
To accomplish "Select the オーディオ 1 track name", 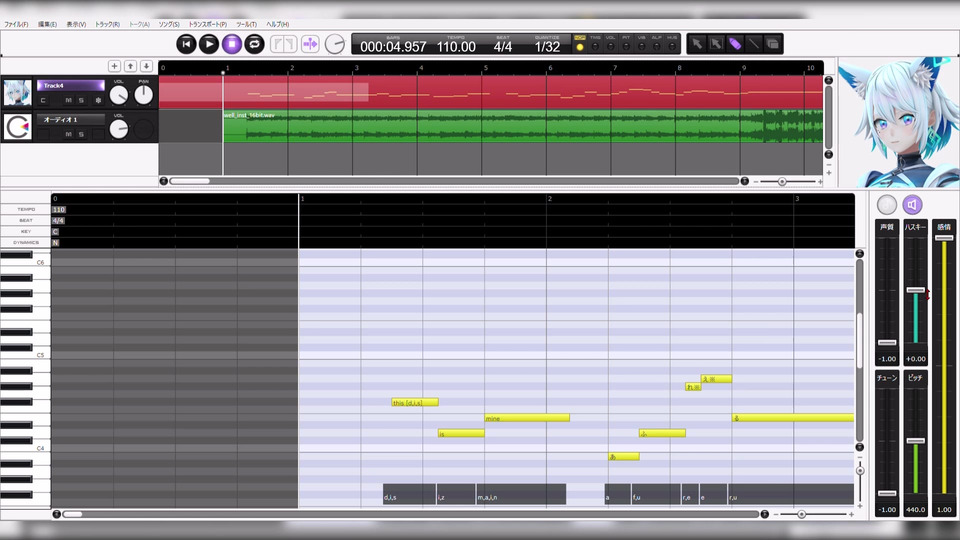I will [70, 119].
